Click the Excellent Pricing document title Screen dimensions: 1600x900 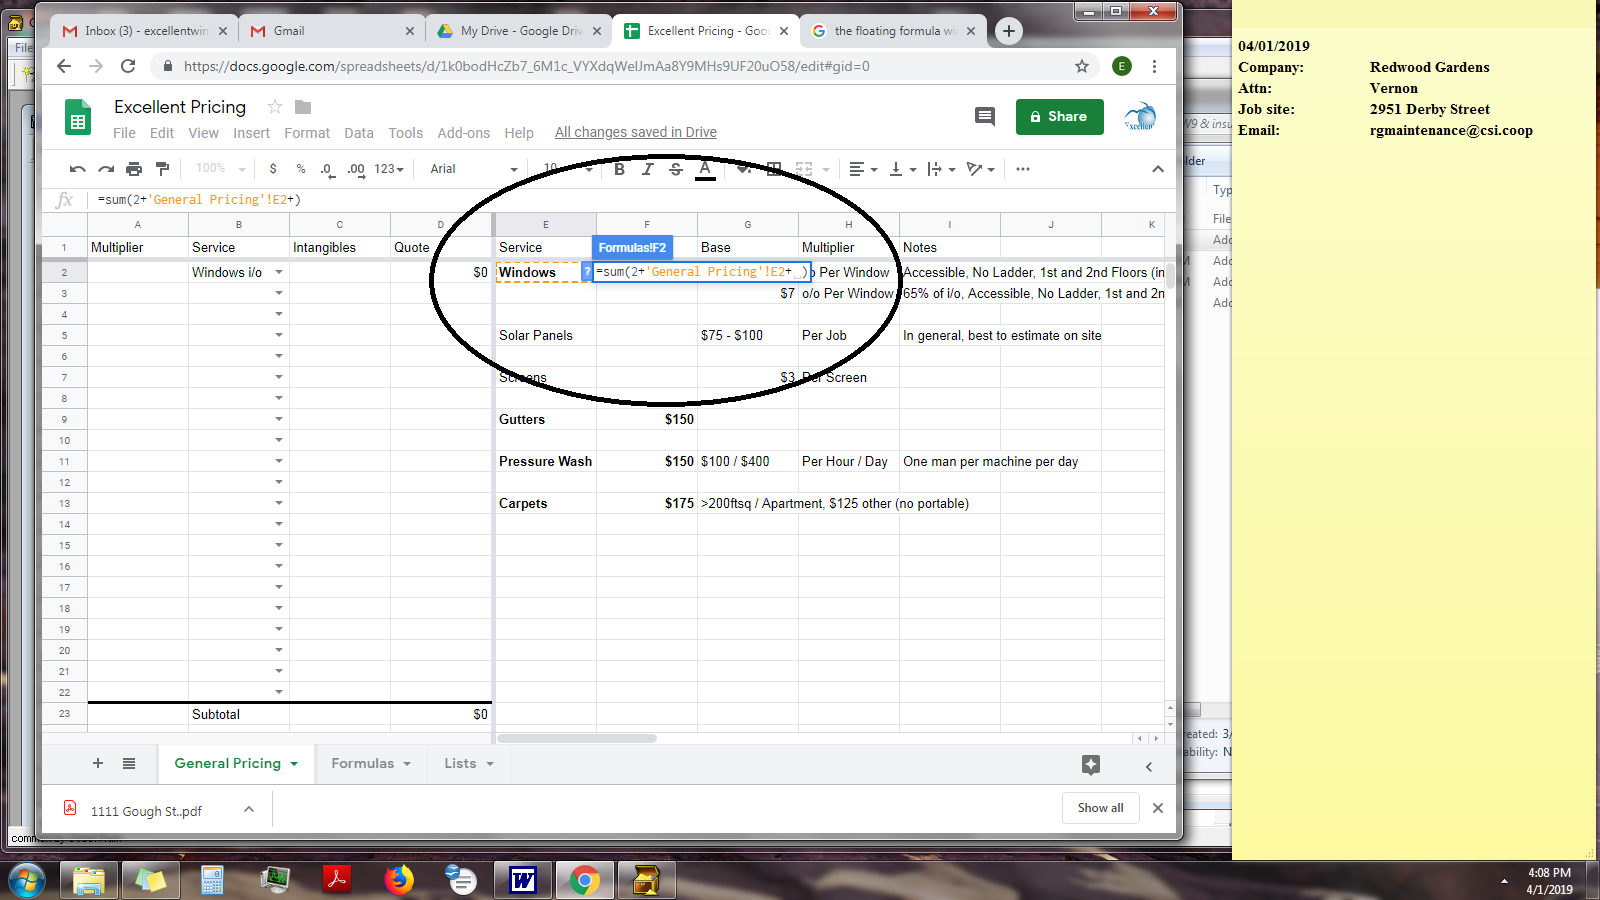pyautogui.click(x=180, y=107)
